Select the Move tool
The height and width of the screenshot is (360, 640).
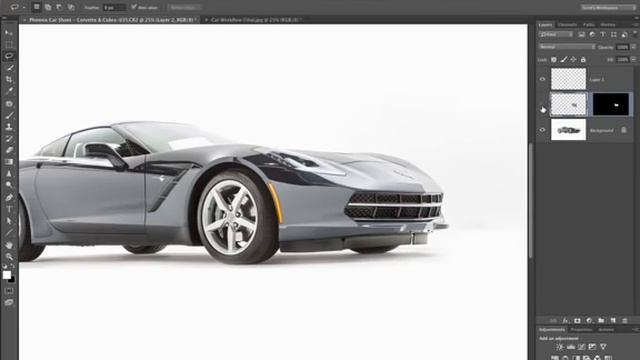9,33
